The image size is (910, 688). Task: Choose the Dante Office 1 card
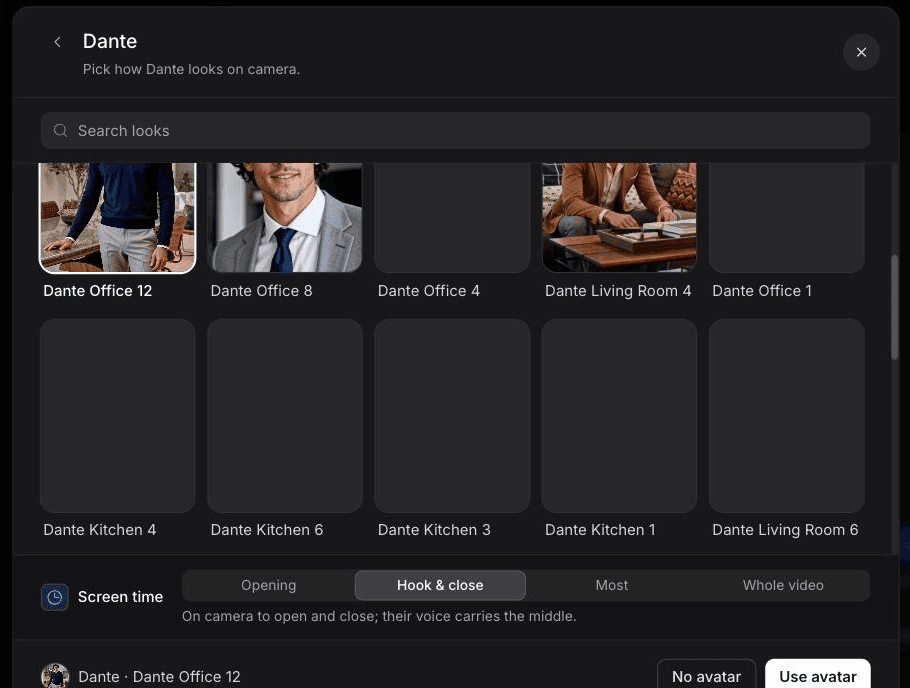[786, 218]
